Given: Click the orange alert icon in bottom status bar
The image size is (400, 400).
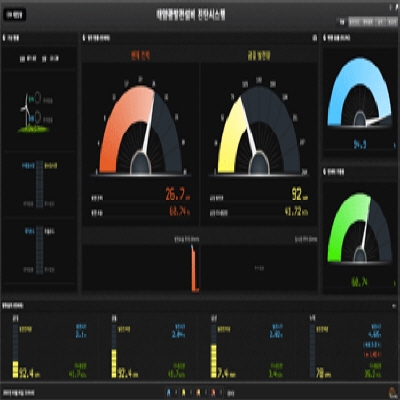Looking at the screenshot, I should [198, 393].
